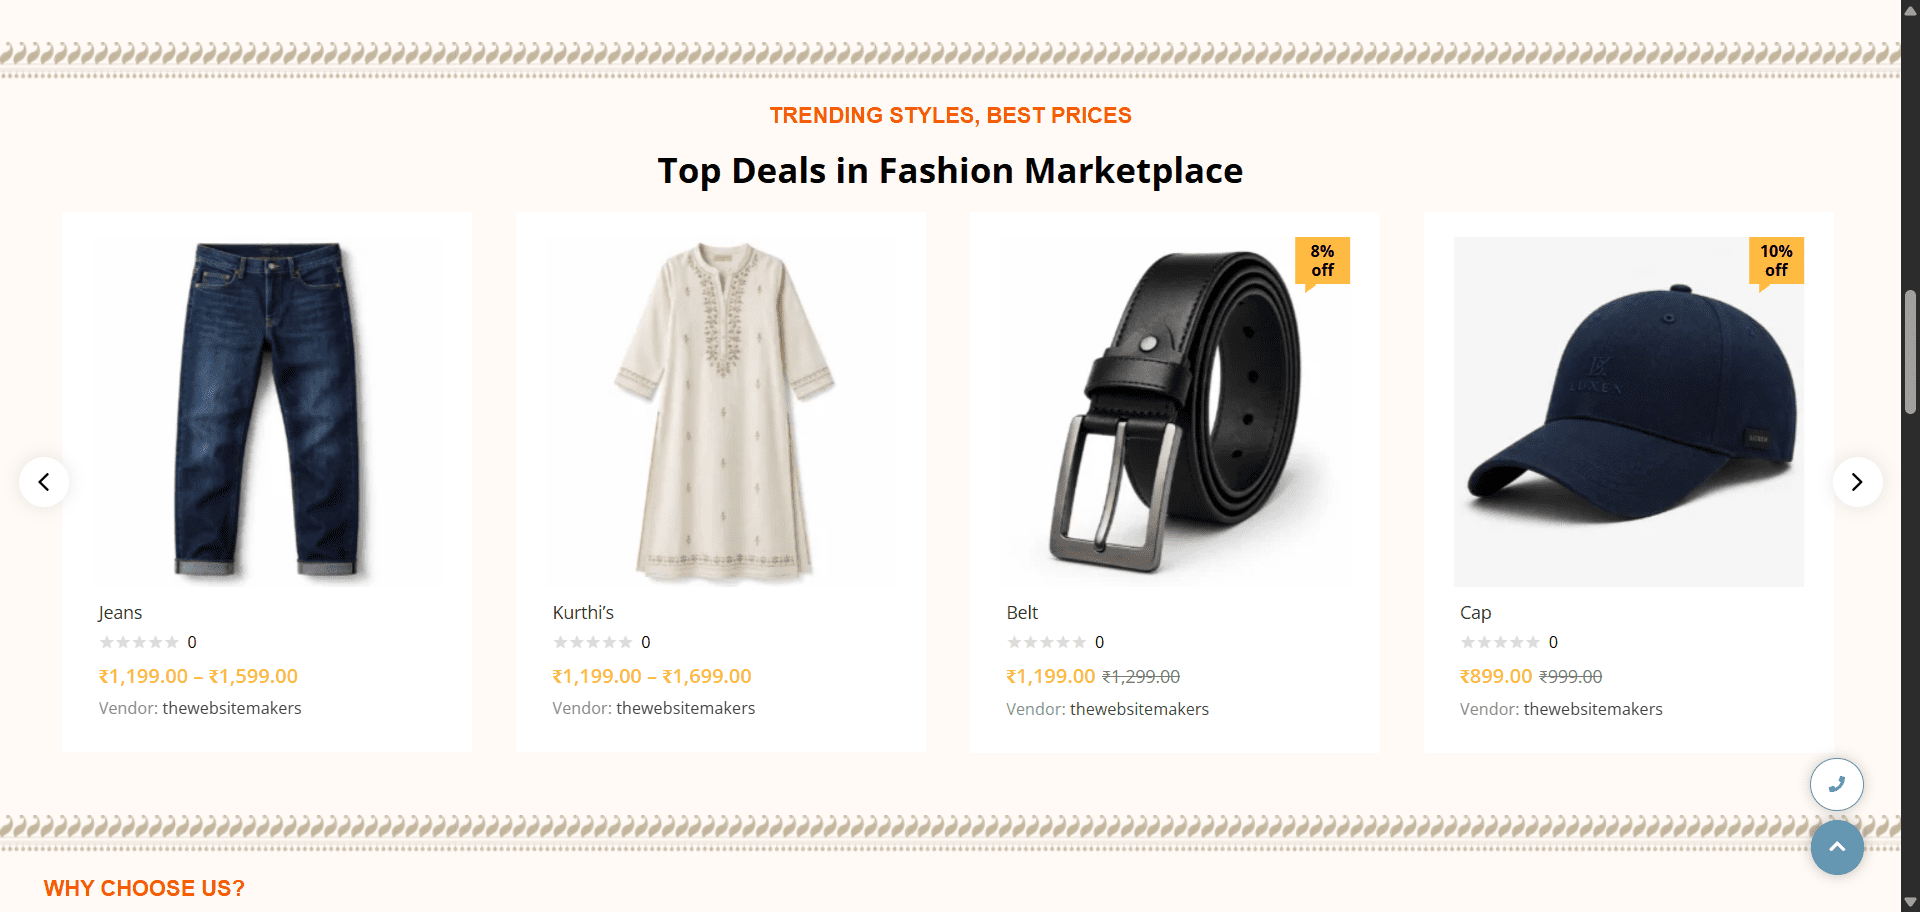
Task: Open the Jeans product image
Action: click(x=267, y=410)
